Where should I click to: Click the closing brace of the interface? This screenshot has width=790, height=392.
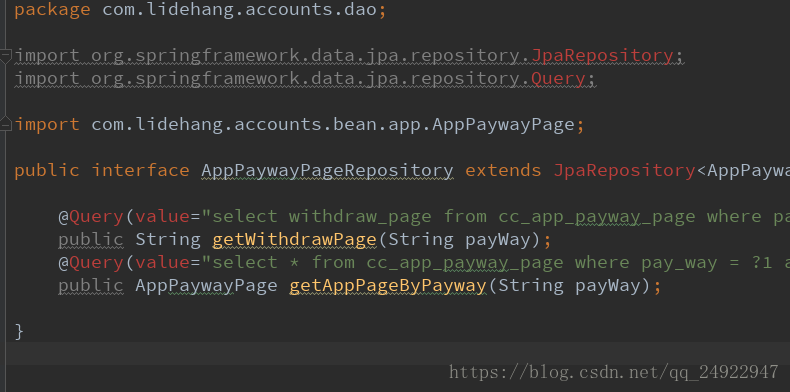(19, 332)
